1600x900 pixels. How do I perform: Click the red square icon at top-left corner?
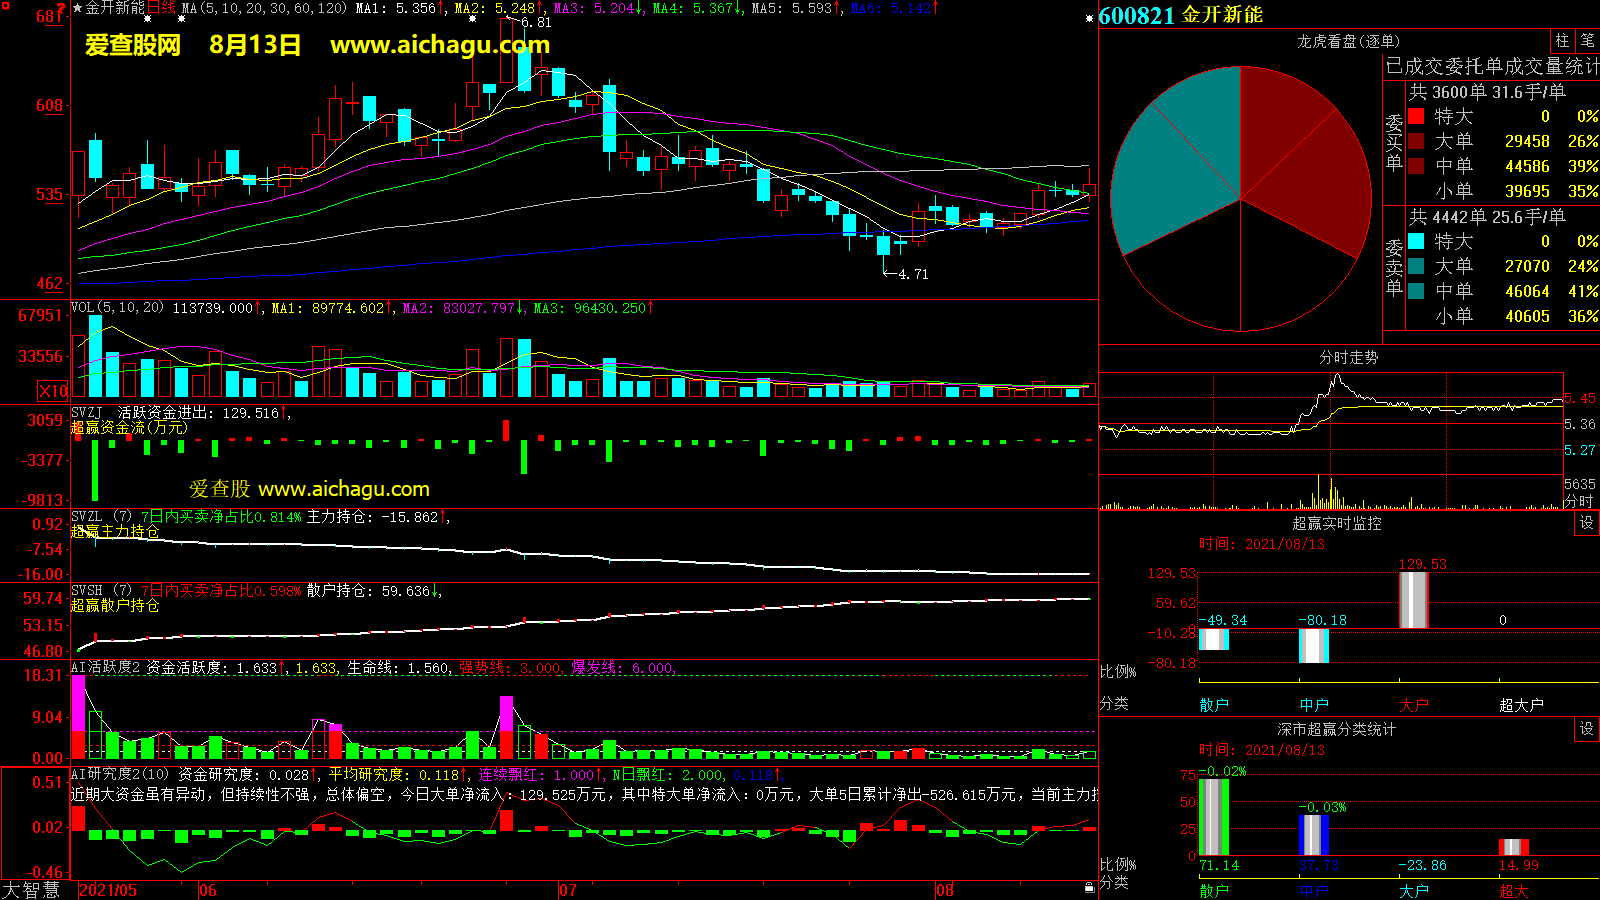pos(5,7)
